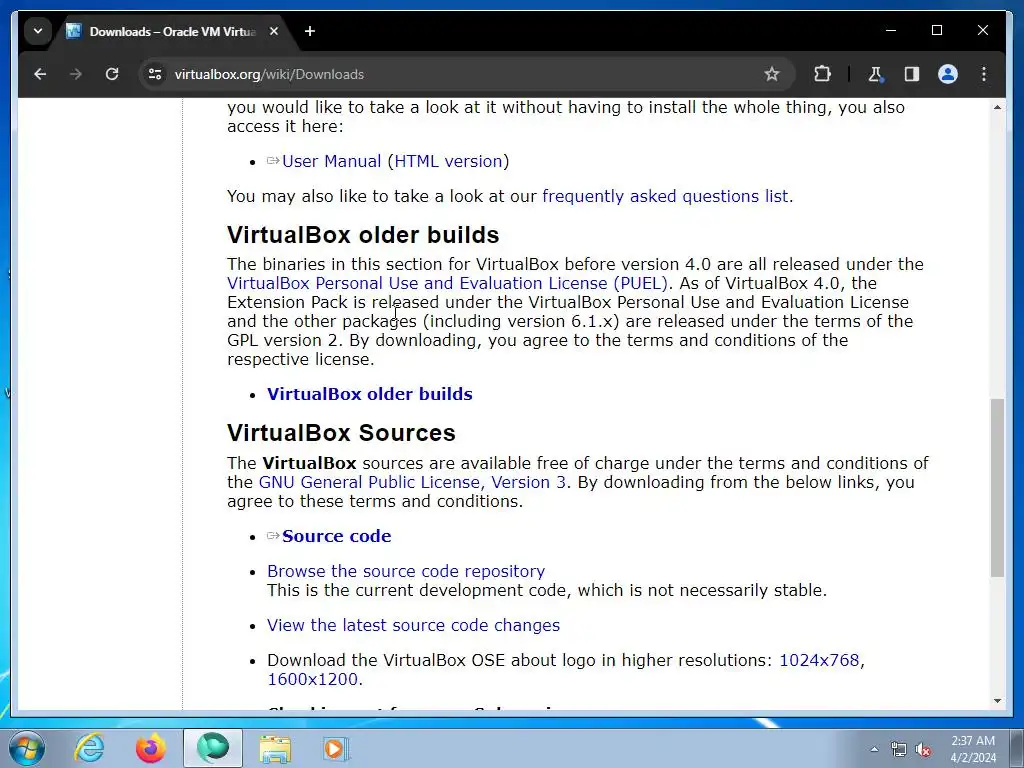Click the scrollbar up arrow
Image resolution: width=1024 pixels, height=768 pixels.
[x=997, y=107]
